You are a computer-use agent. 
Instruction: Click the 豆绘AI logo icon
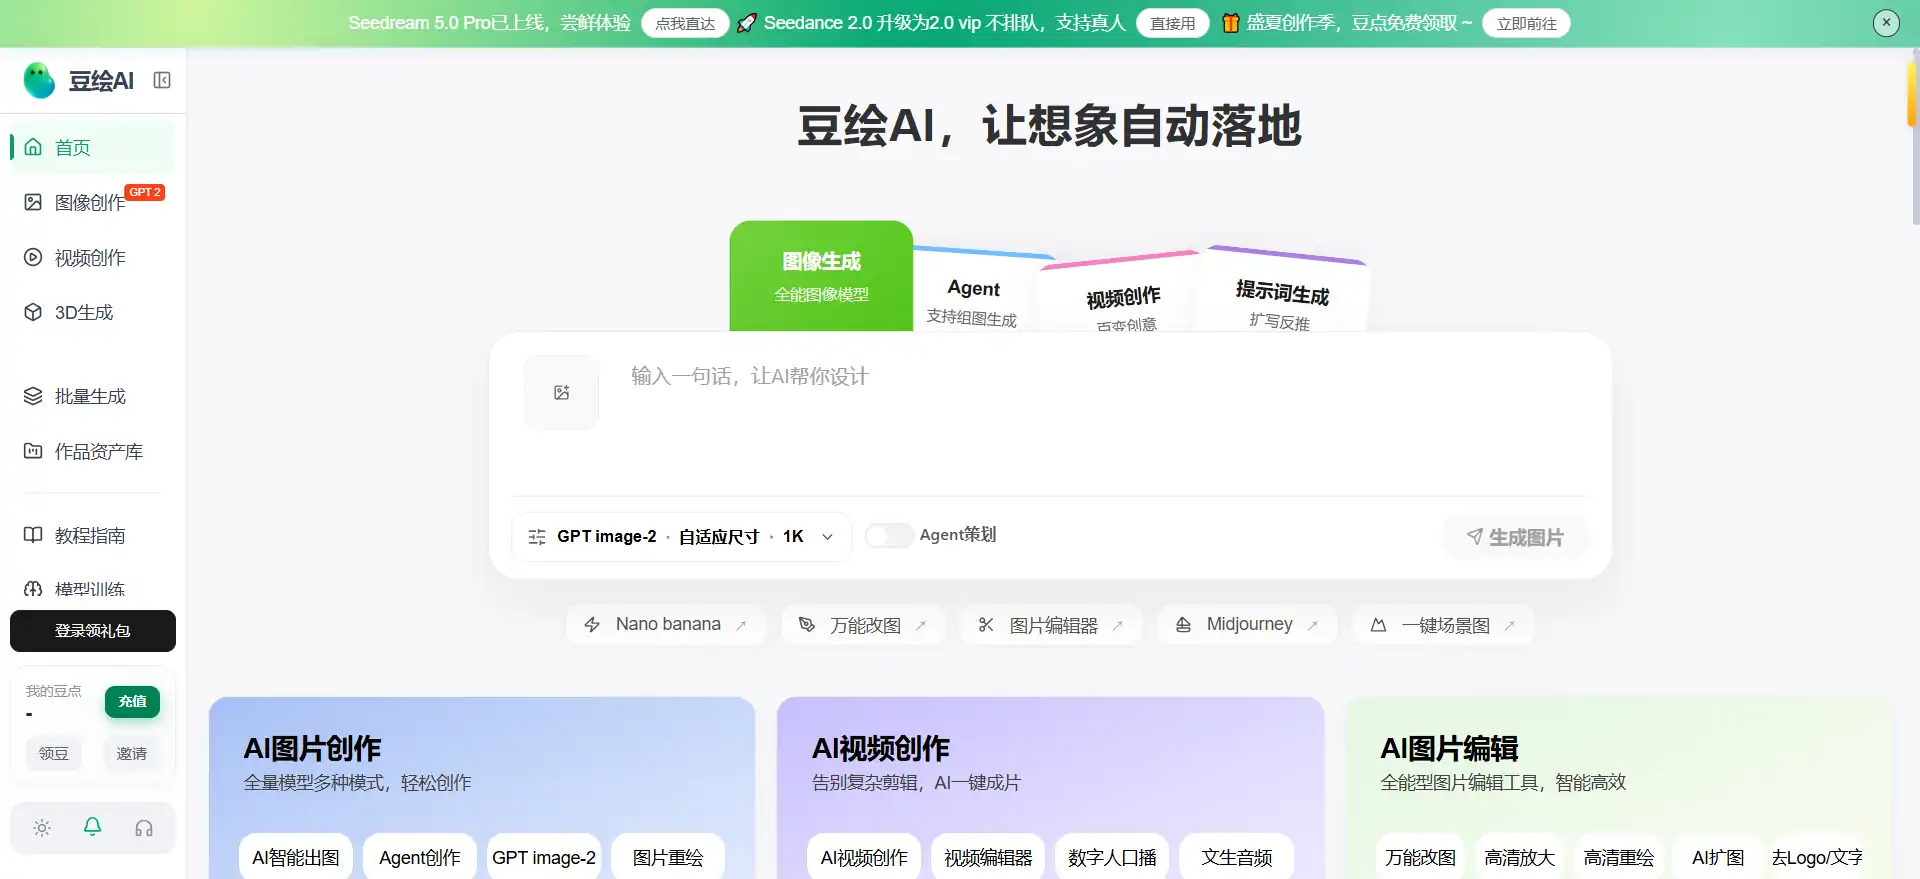click(39, 81)
